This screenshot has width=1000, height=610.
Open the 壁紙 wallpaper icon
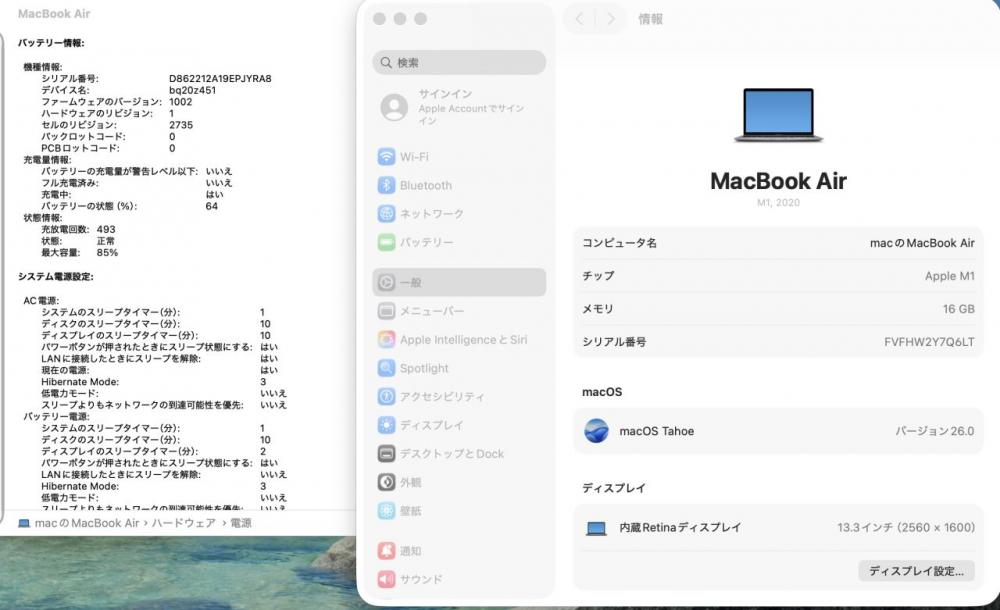coord(386,510)
